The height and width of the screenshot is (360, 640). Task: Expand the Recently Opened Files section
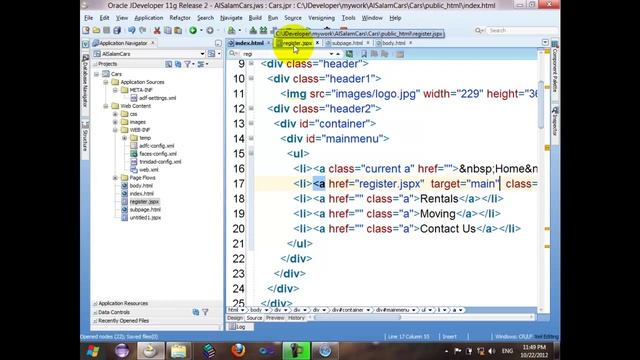[x=95, y=321]
